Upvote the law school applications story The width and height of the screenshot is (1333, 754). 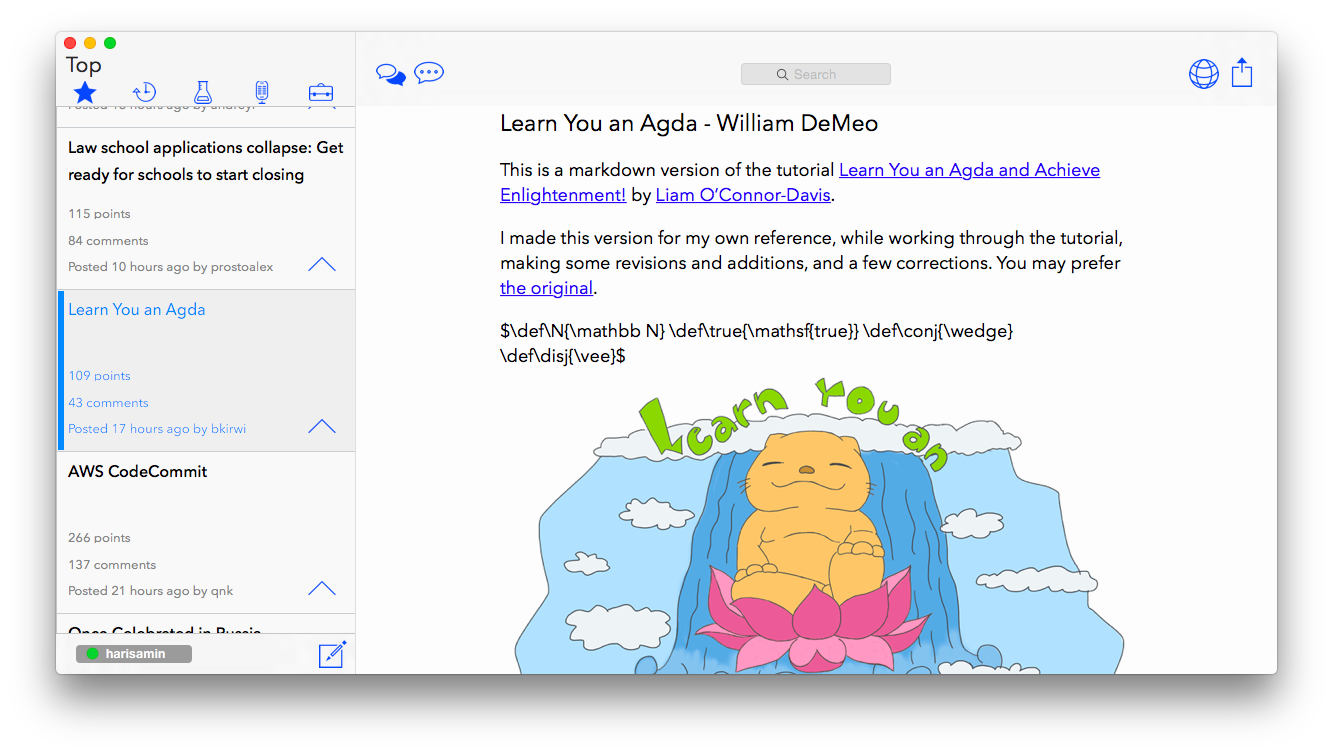coord(321,264)
